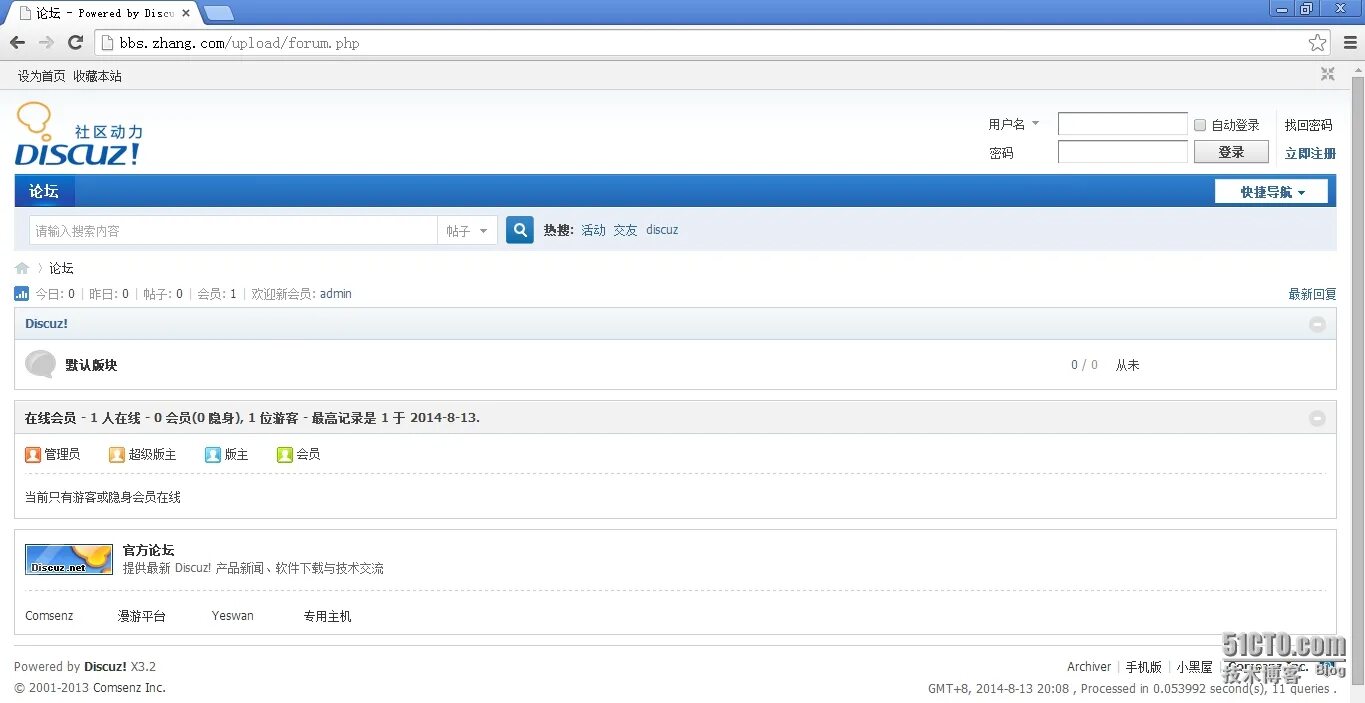The width and height of the screenshot is (1365, 703).
Task: Open the 帖子 search type dropdown
Action: point(468,229)
